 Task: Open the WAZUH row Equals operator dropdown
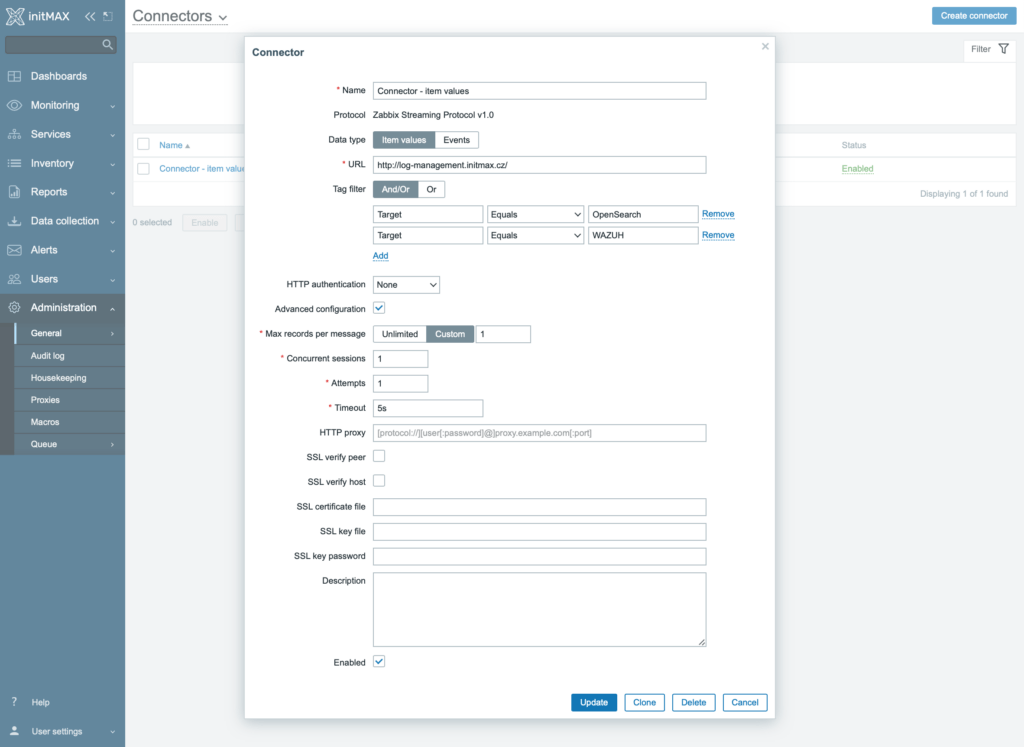(536, 235)
